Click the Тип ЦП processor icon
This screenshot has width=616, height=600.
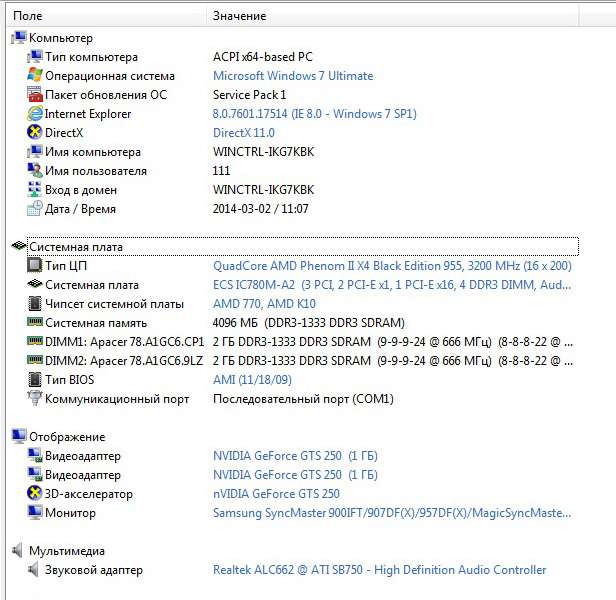35,266
